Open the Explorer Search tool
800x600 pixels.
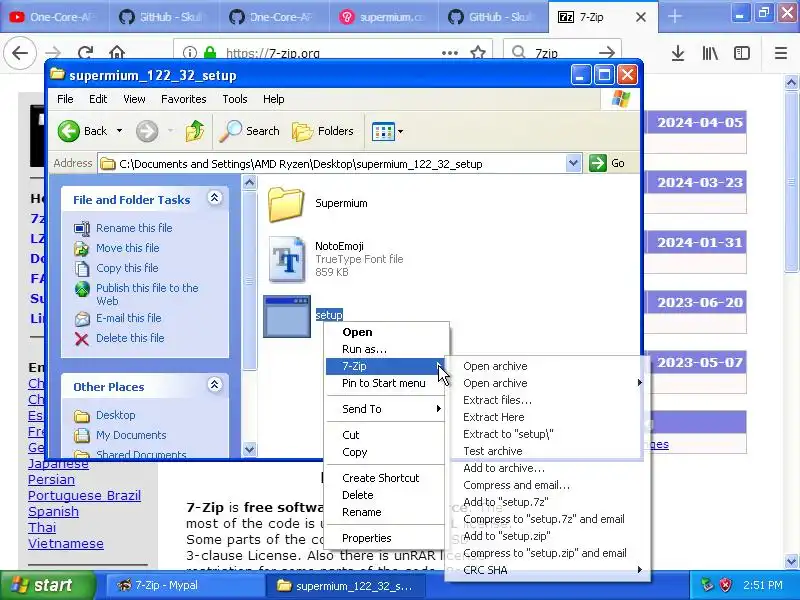tap(249, 131)
